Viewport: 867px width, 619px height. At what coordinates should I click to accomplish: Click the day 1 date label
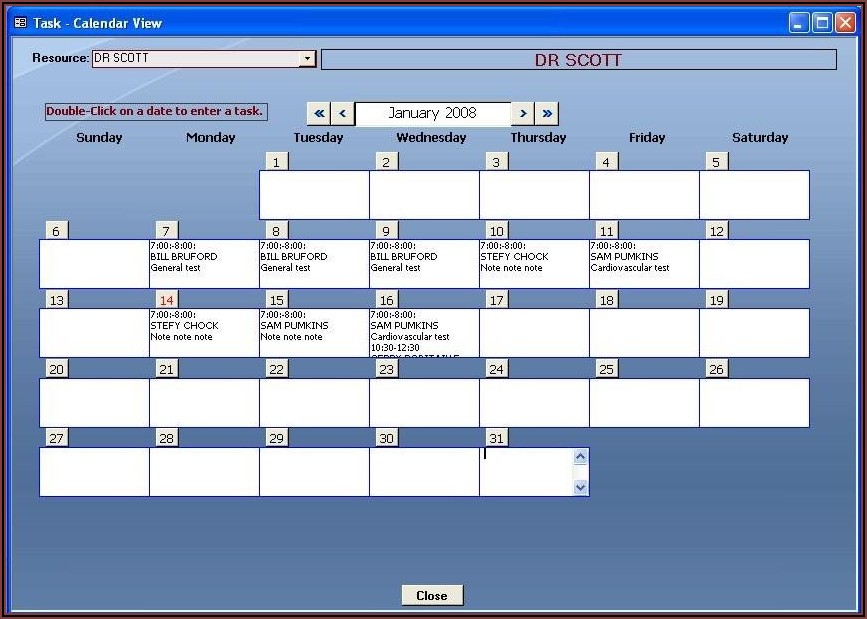pyautogui.click(x=277, y=162)
